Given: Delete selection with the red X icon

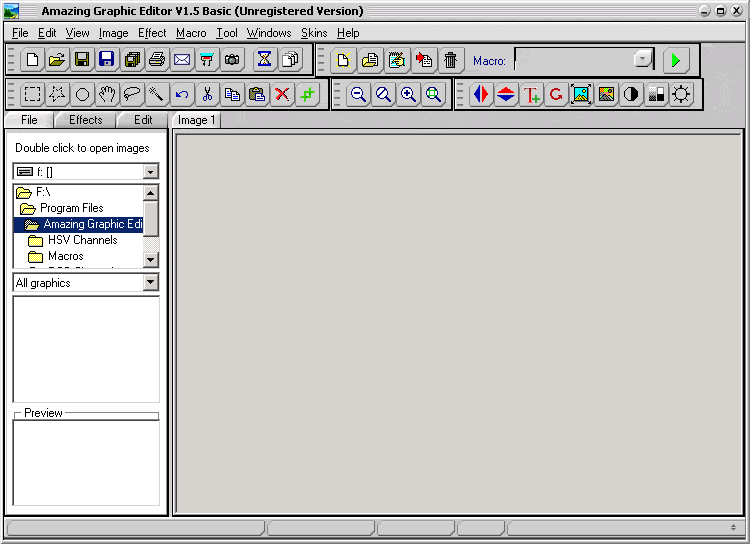Looking at the screenshot, I should pos(282,94).
